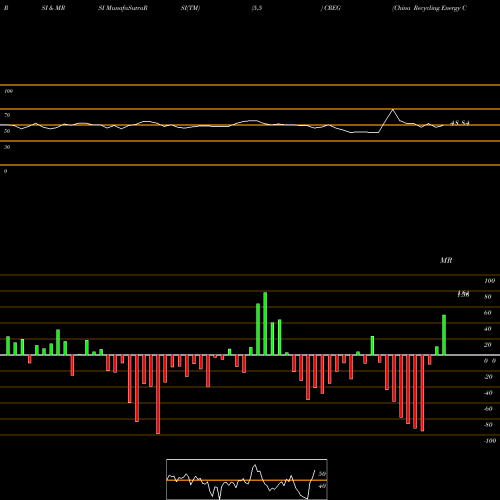Viewport: 500px width, 500px height.
Task: Click the RSI current value '48.84' label
Action: click(x=460, y=123)
